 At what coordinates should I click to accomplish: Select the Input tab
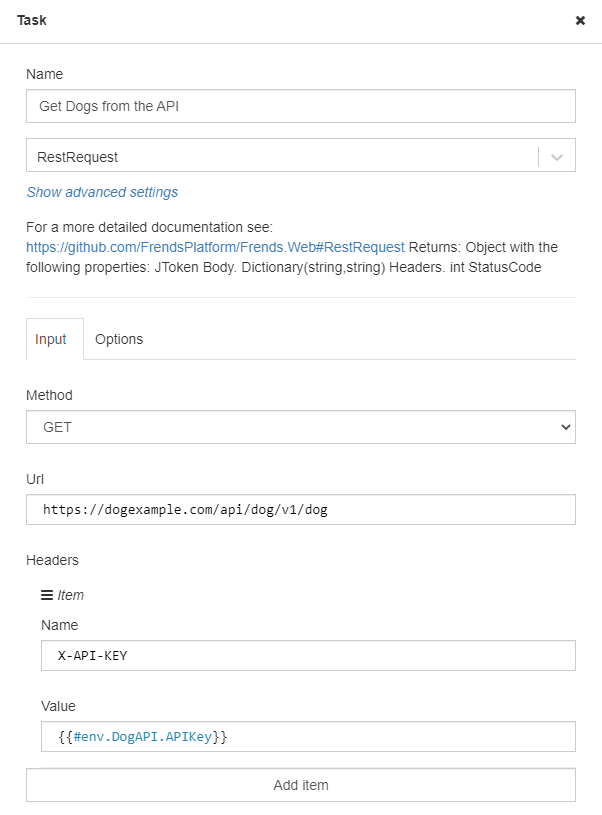tap(51, 339)
